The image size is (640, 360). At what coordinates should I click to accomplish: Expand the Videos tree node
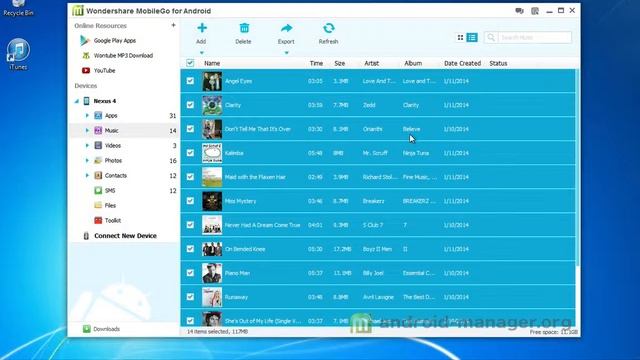pyautogui.click(x=87, y=145)
